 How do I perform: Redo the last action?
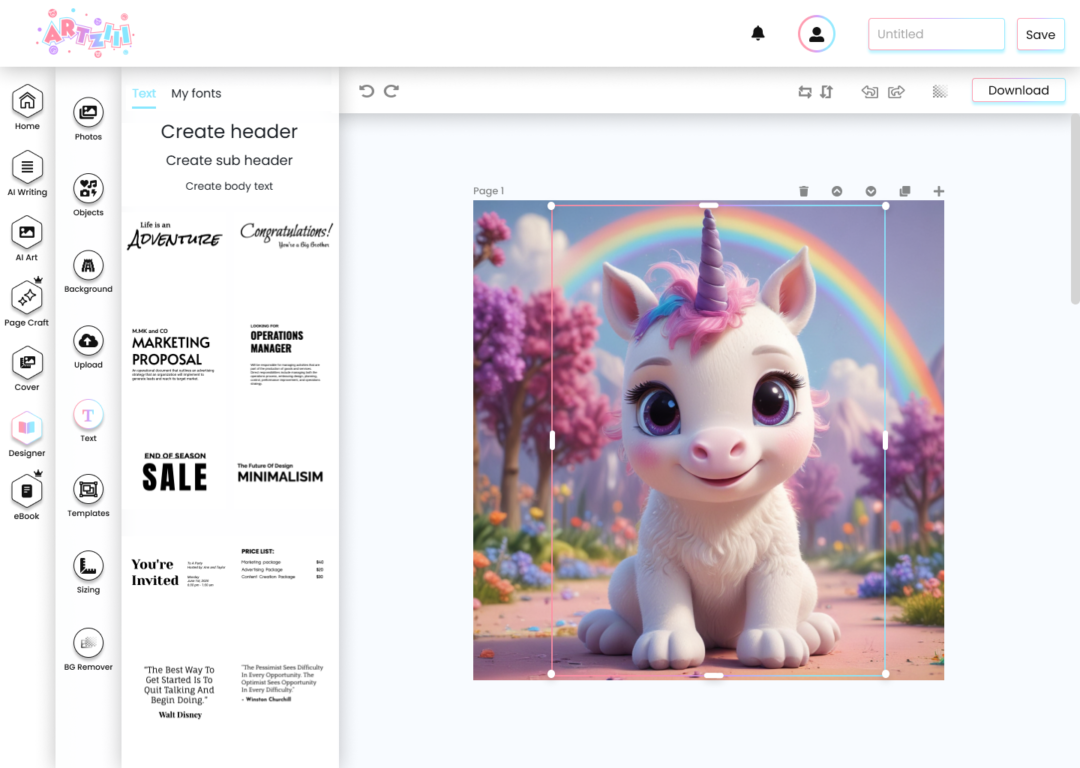click(391, 91)
